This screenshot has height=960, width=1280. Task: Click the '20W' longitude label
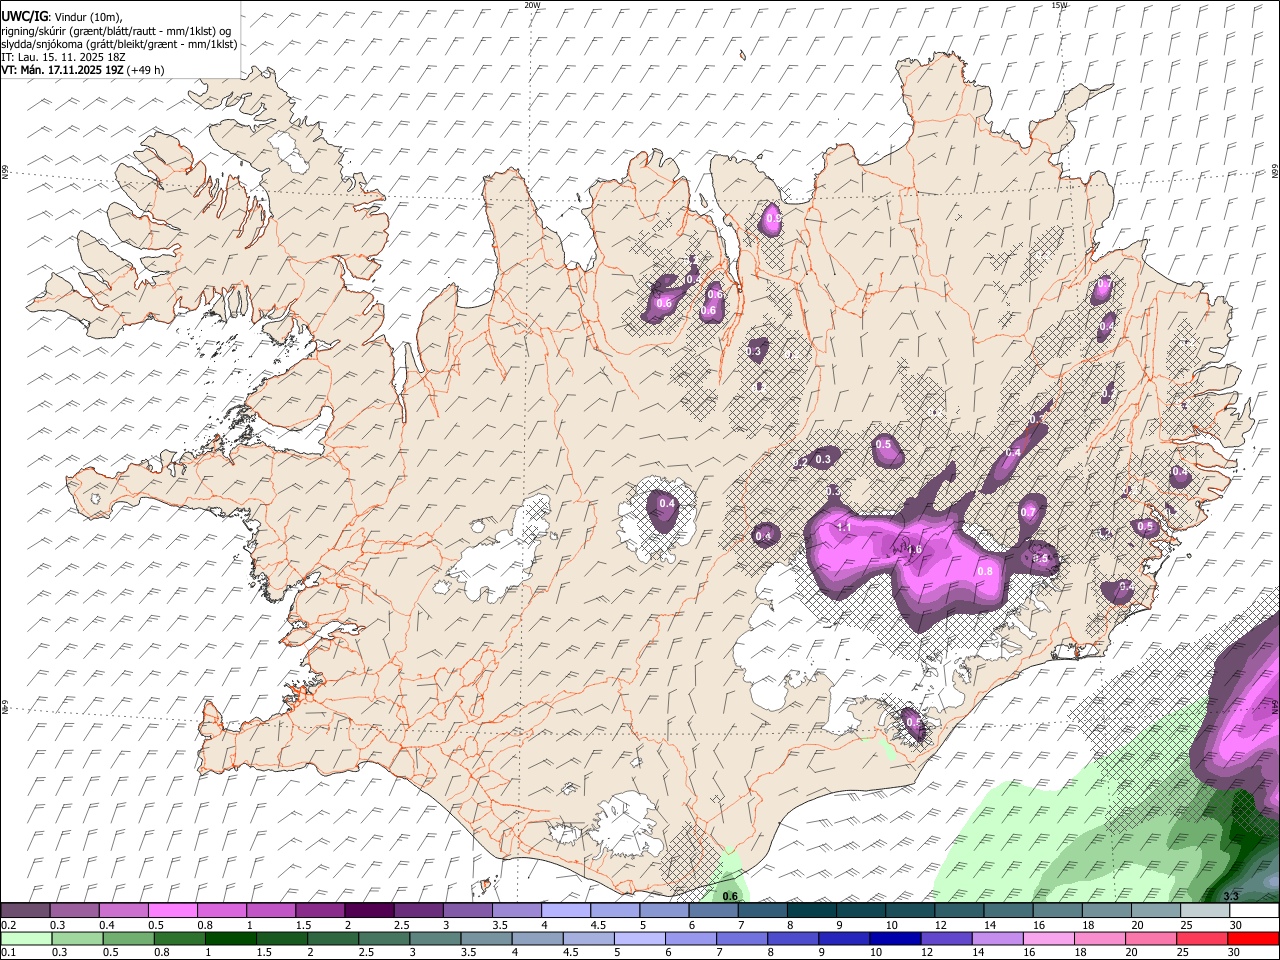tap(532, 5)
